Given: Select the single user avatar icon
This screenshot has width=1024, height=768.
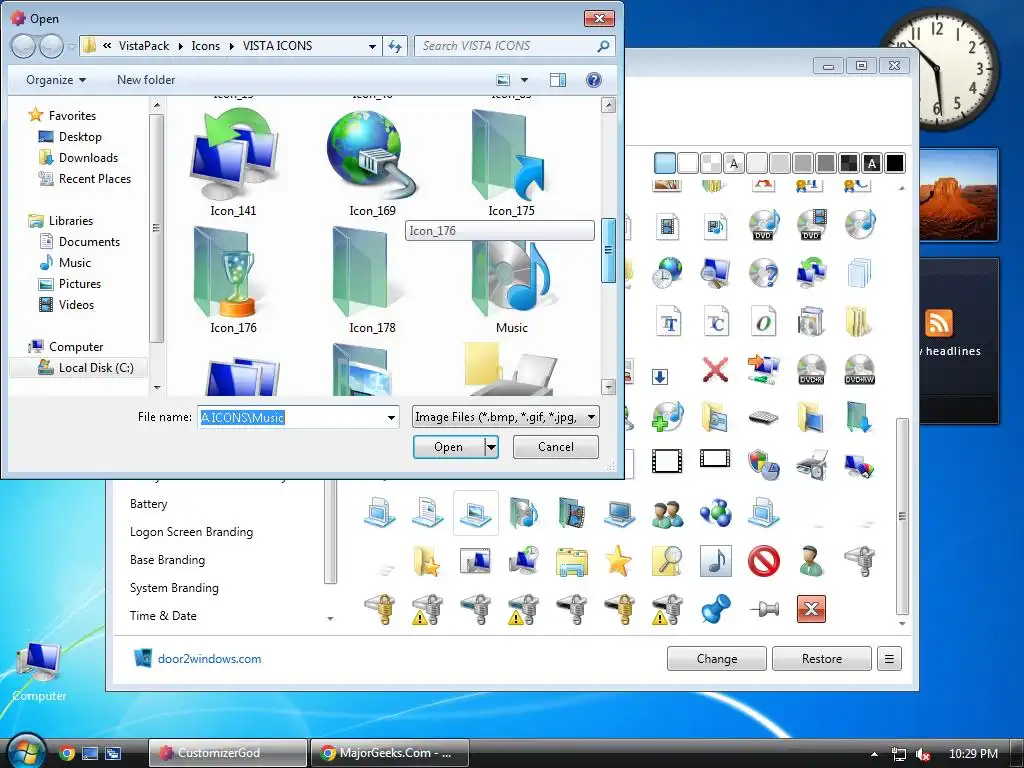Looking at the screenshot, I should [811, 561].
